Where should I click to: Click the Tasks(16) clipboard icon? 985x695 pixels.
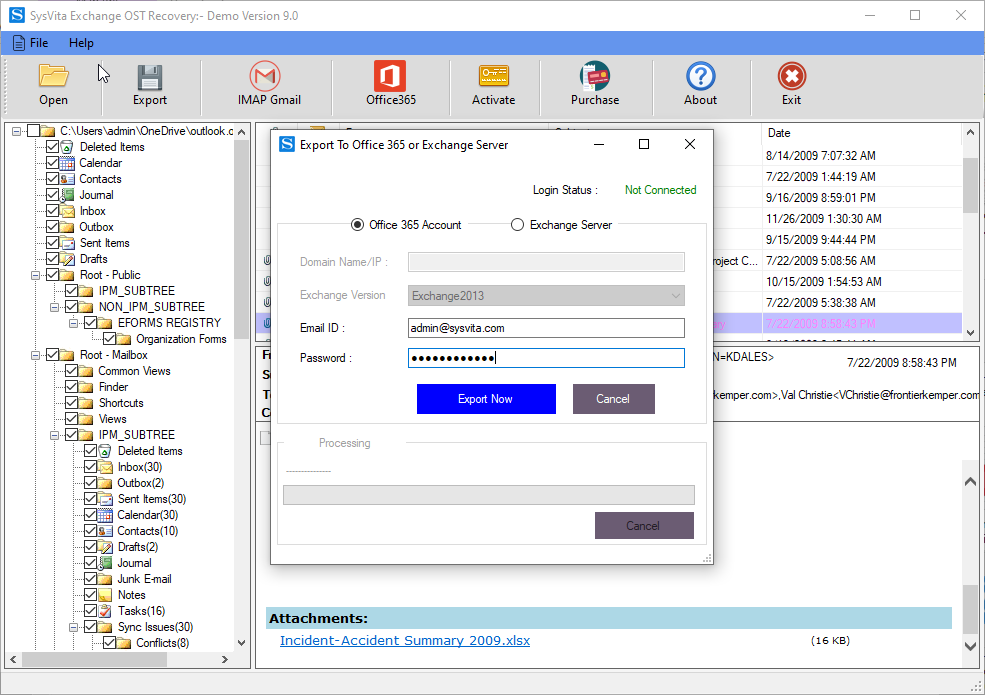pyautogui.click(x=105, y=611)
